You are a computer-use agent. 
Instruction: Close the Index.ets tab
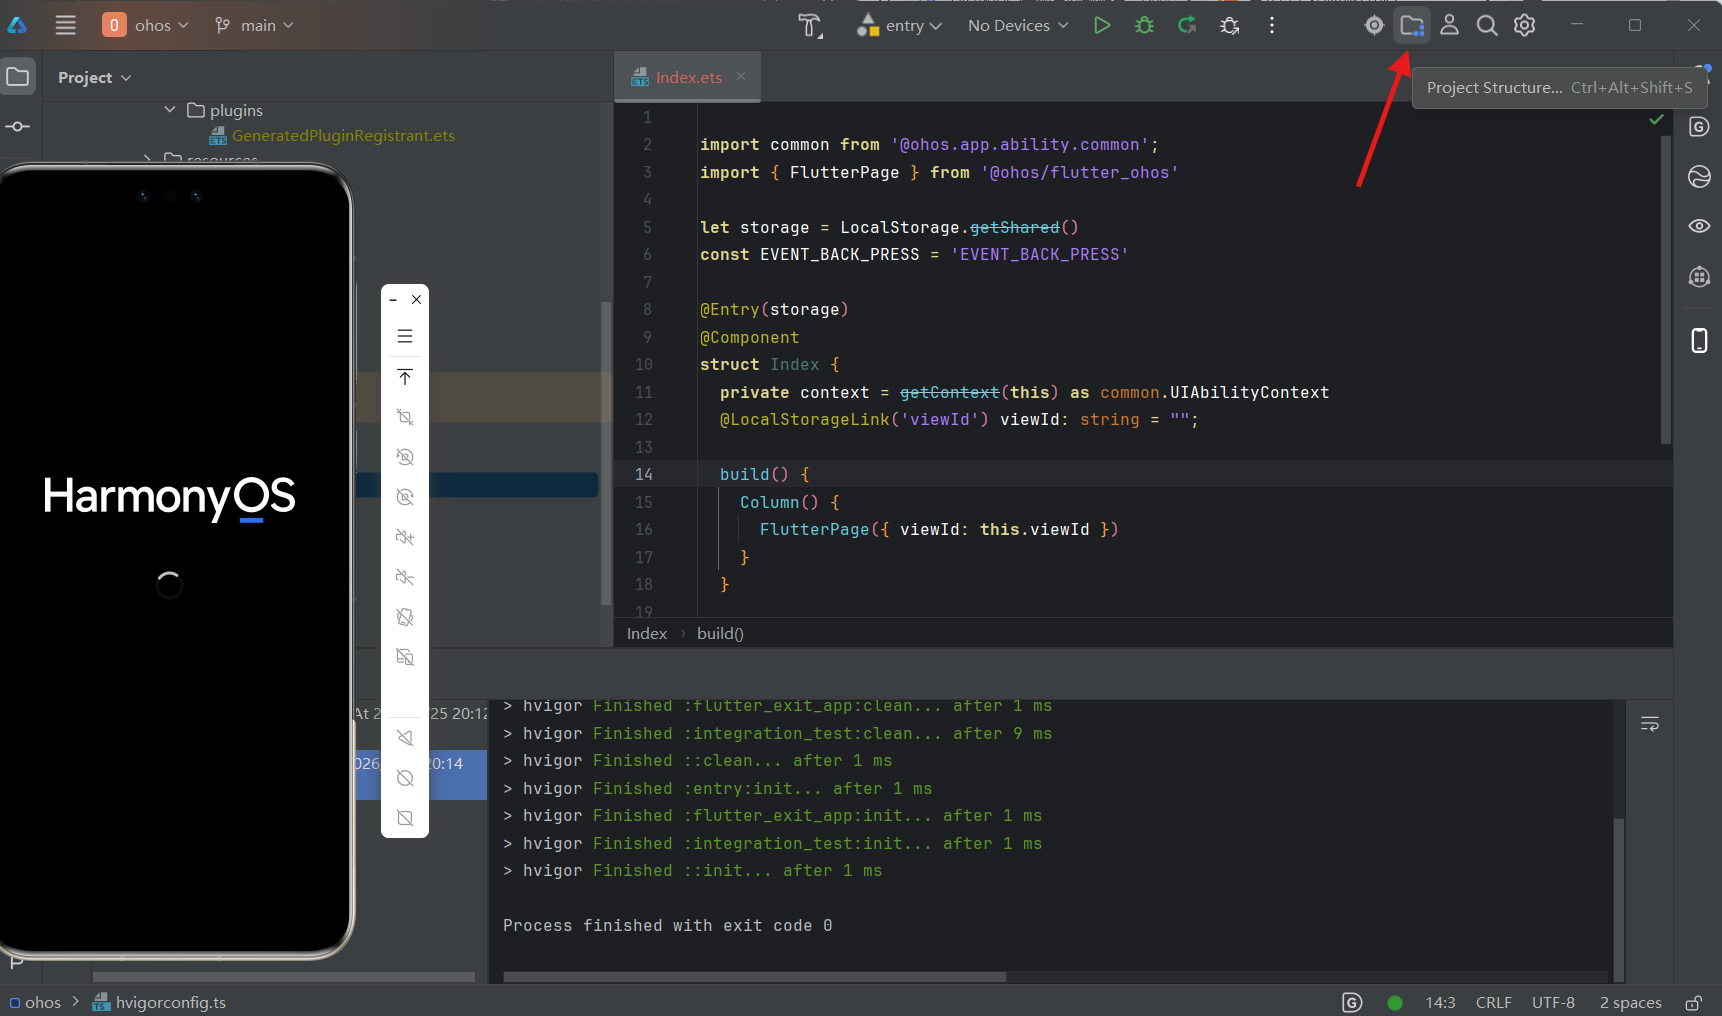tap(741, 76)
